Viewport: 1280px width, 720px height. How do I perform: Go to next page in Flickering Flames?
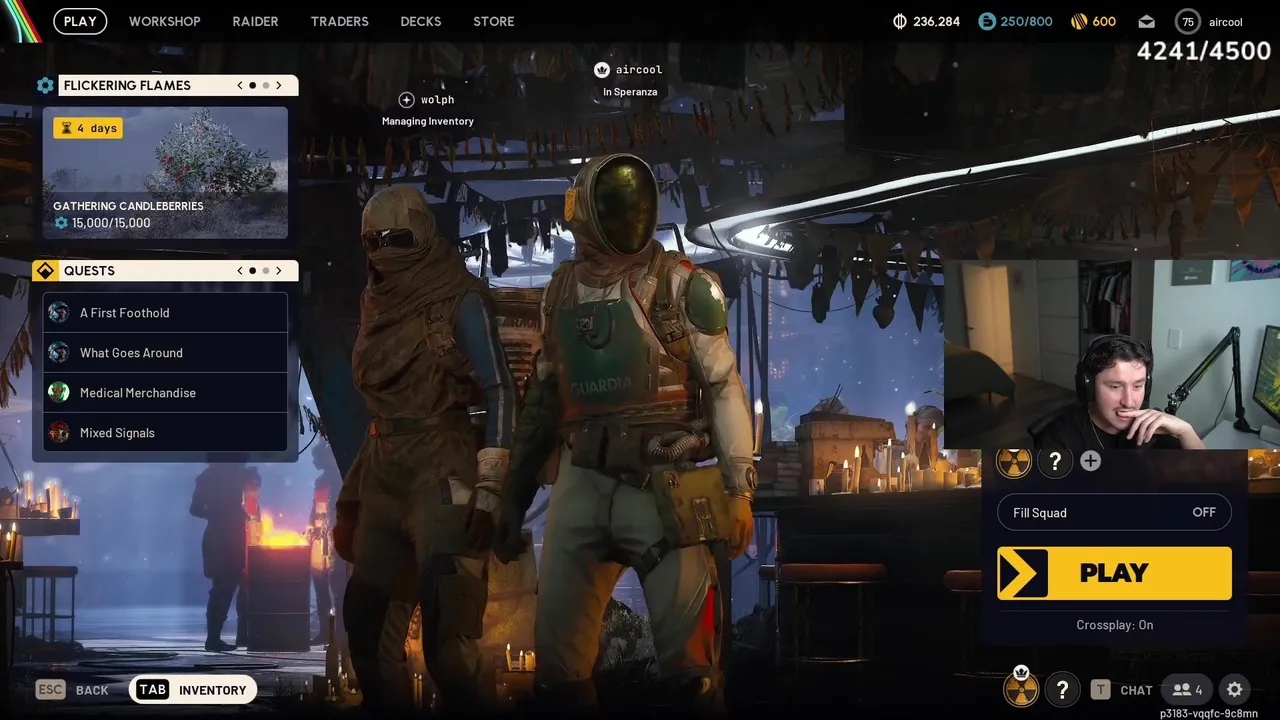279,85
